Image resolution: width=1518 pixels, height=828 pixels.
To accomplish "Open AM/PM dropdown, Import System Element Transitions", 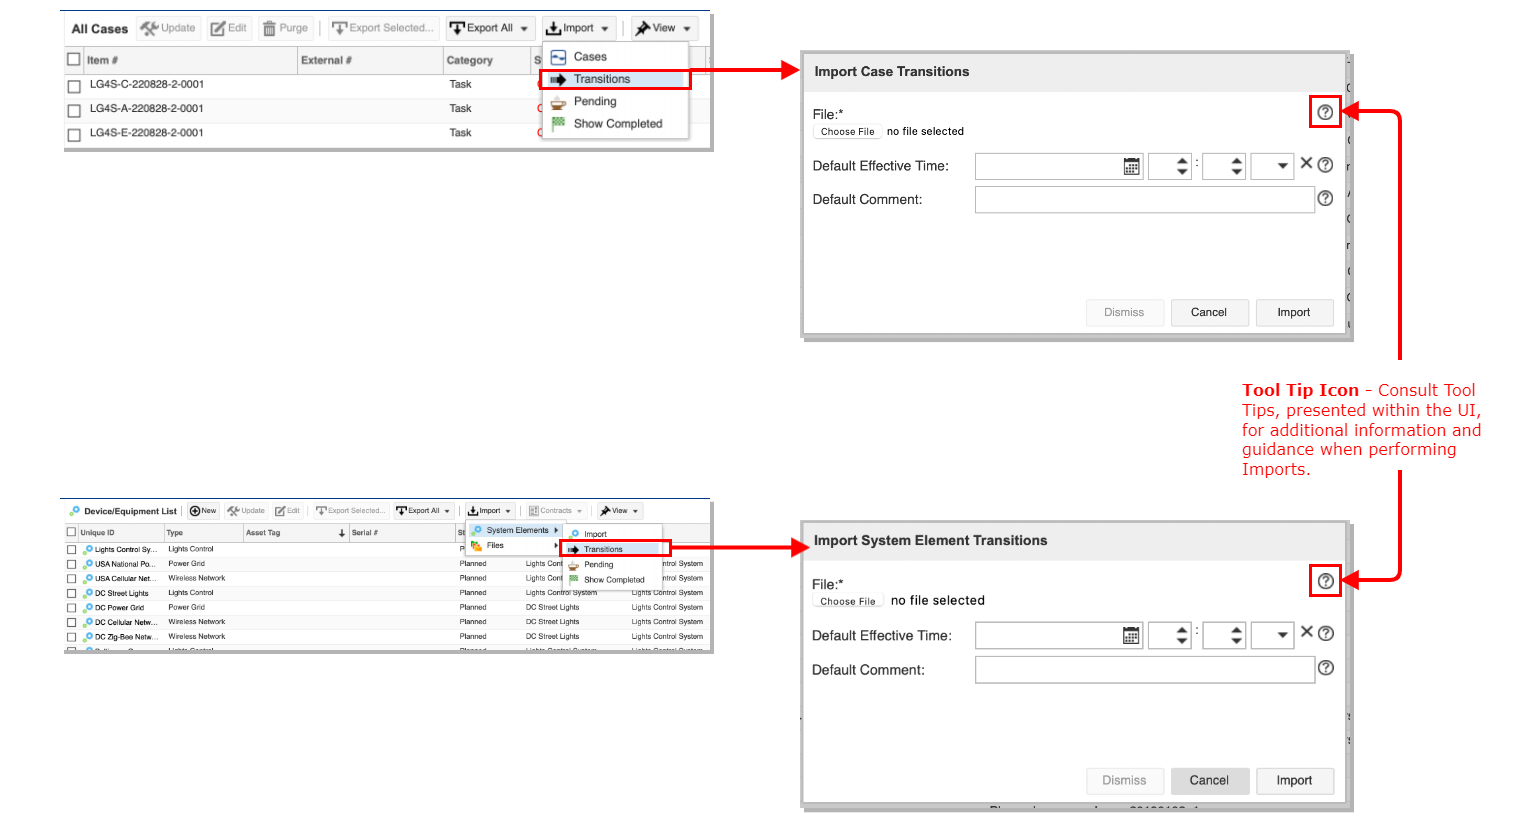I will pos(1273,635).
